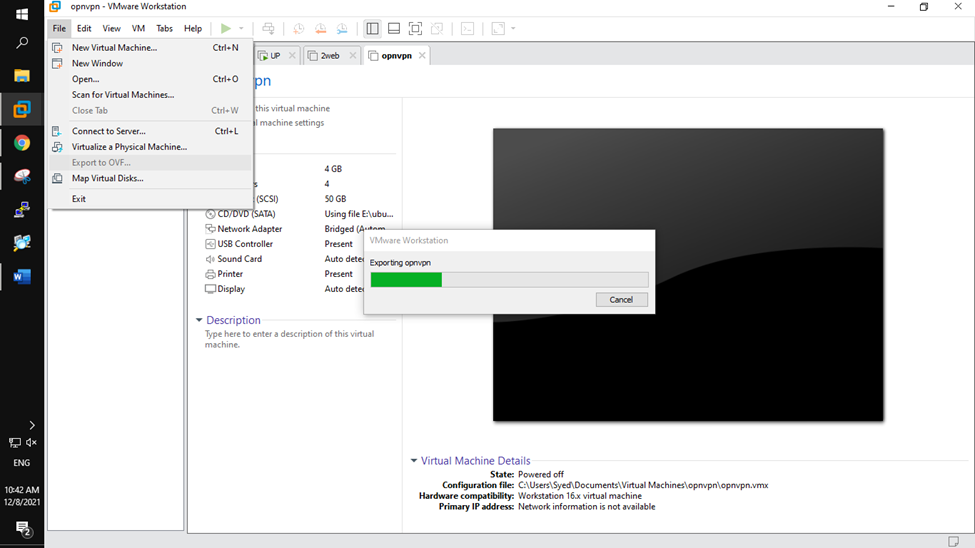Collapse the Description section
This screenshot has width=975, height=548.
coord(199,320)
